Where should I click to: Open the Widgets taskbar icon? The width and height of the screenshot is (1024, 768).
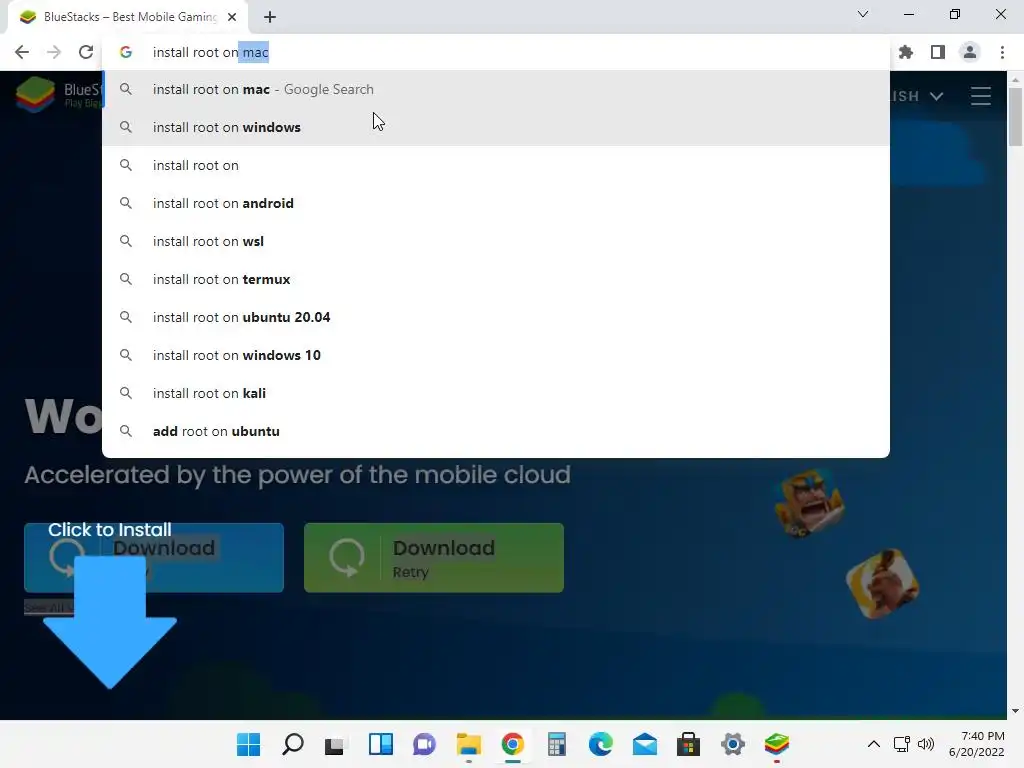pyautogui.click(x=381, y=744)
